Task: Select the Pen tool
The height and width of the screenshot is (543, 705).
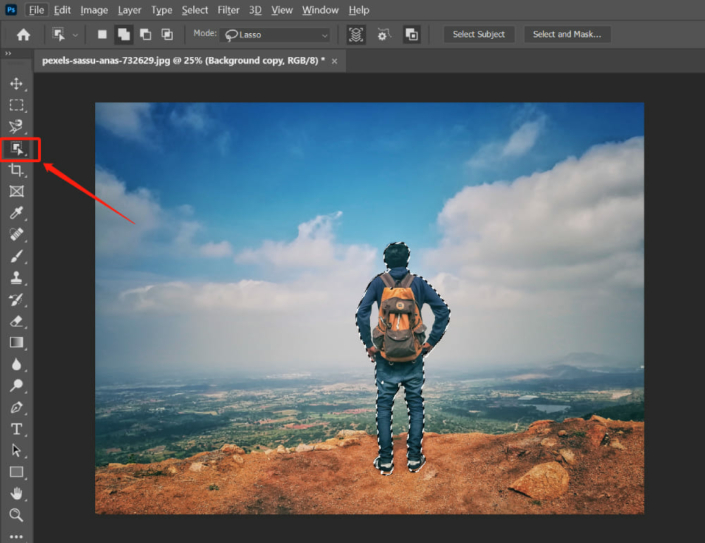Action: point(16,408)
